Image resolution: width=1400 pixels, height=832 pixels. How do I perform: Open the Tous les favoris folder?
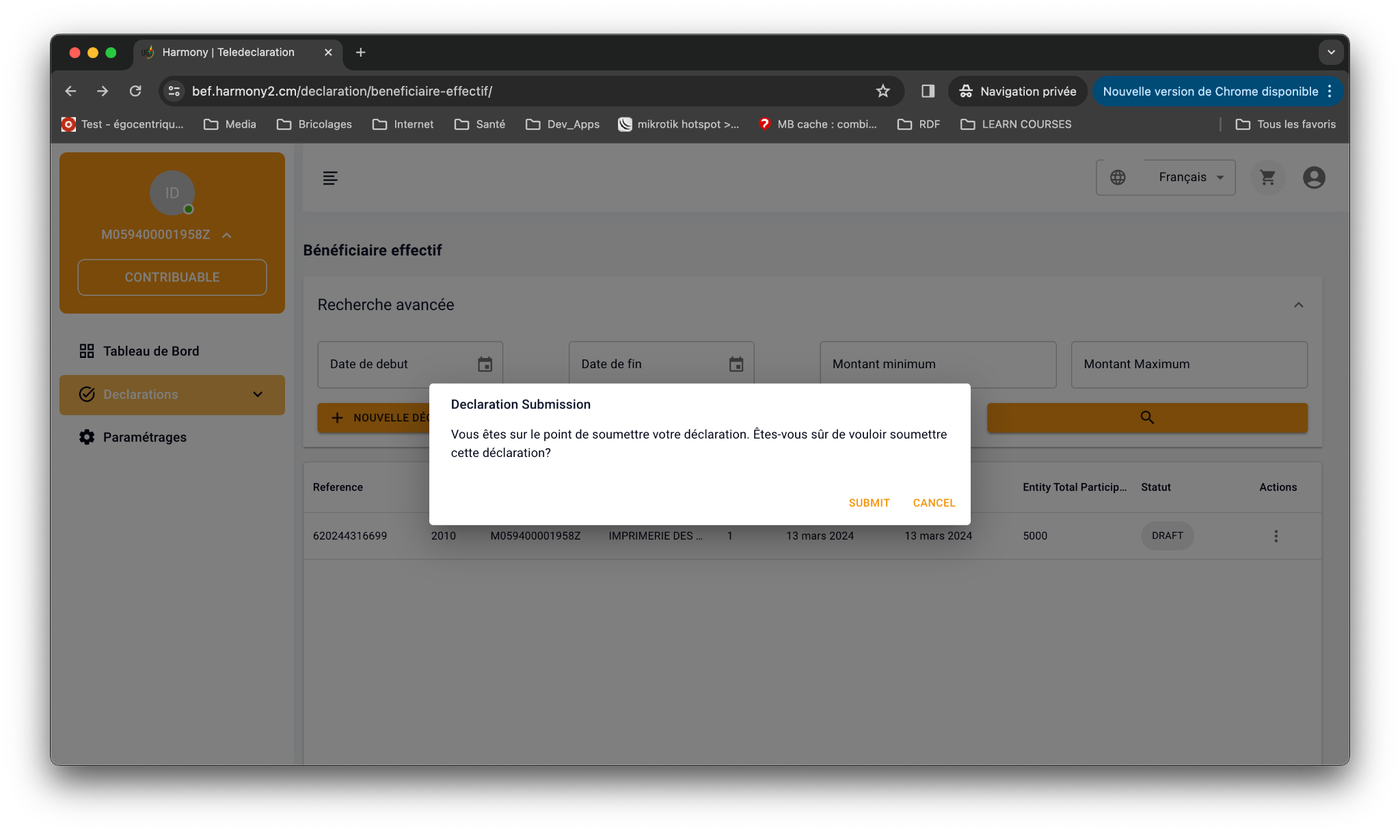coord(1286,124)
